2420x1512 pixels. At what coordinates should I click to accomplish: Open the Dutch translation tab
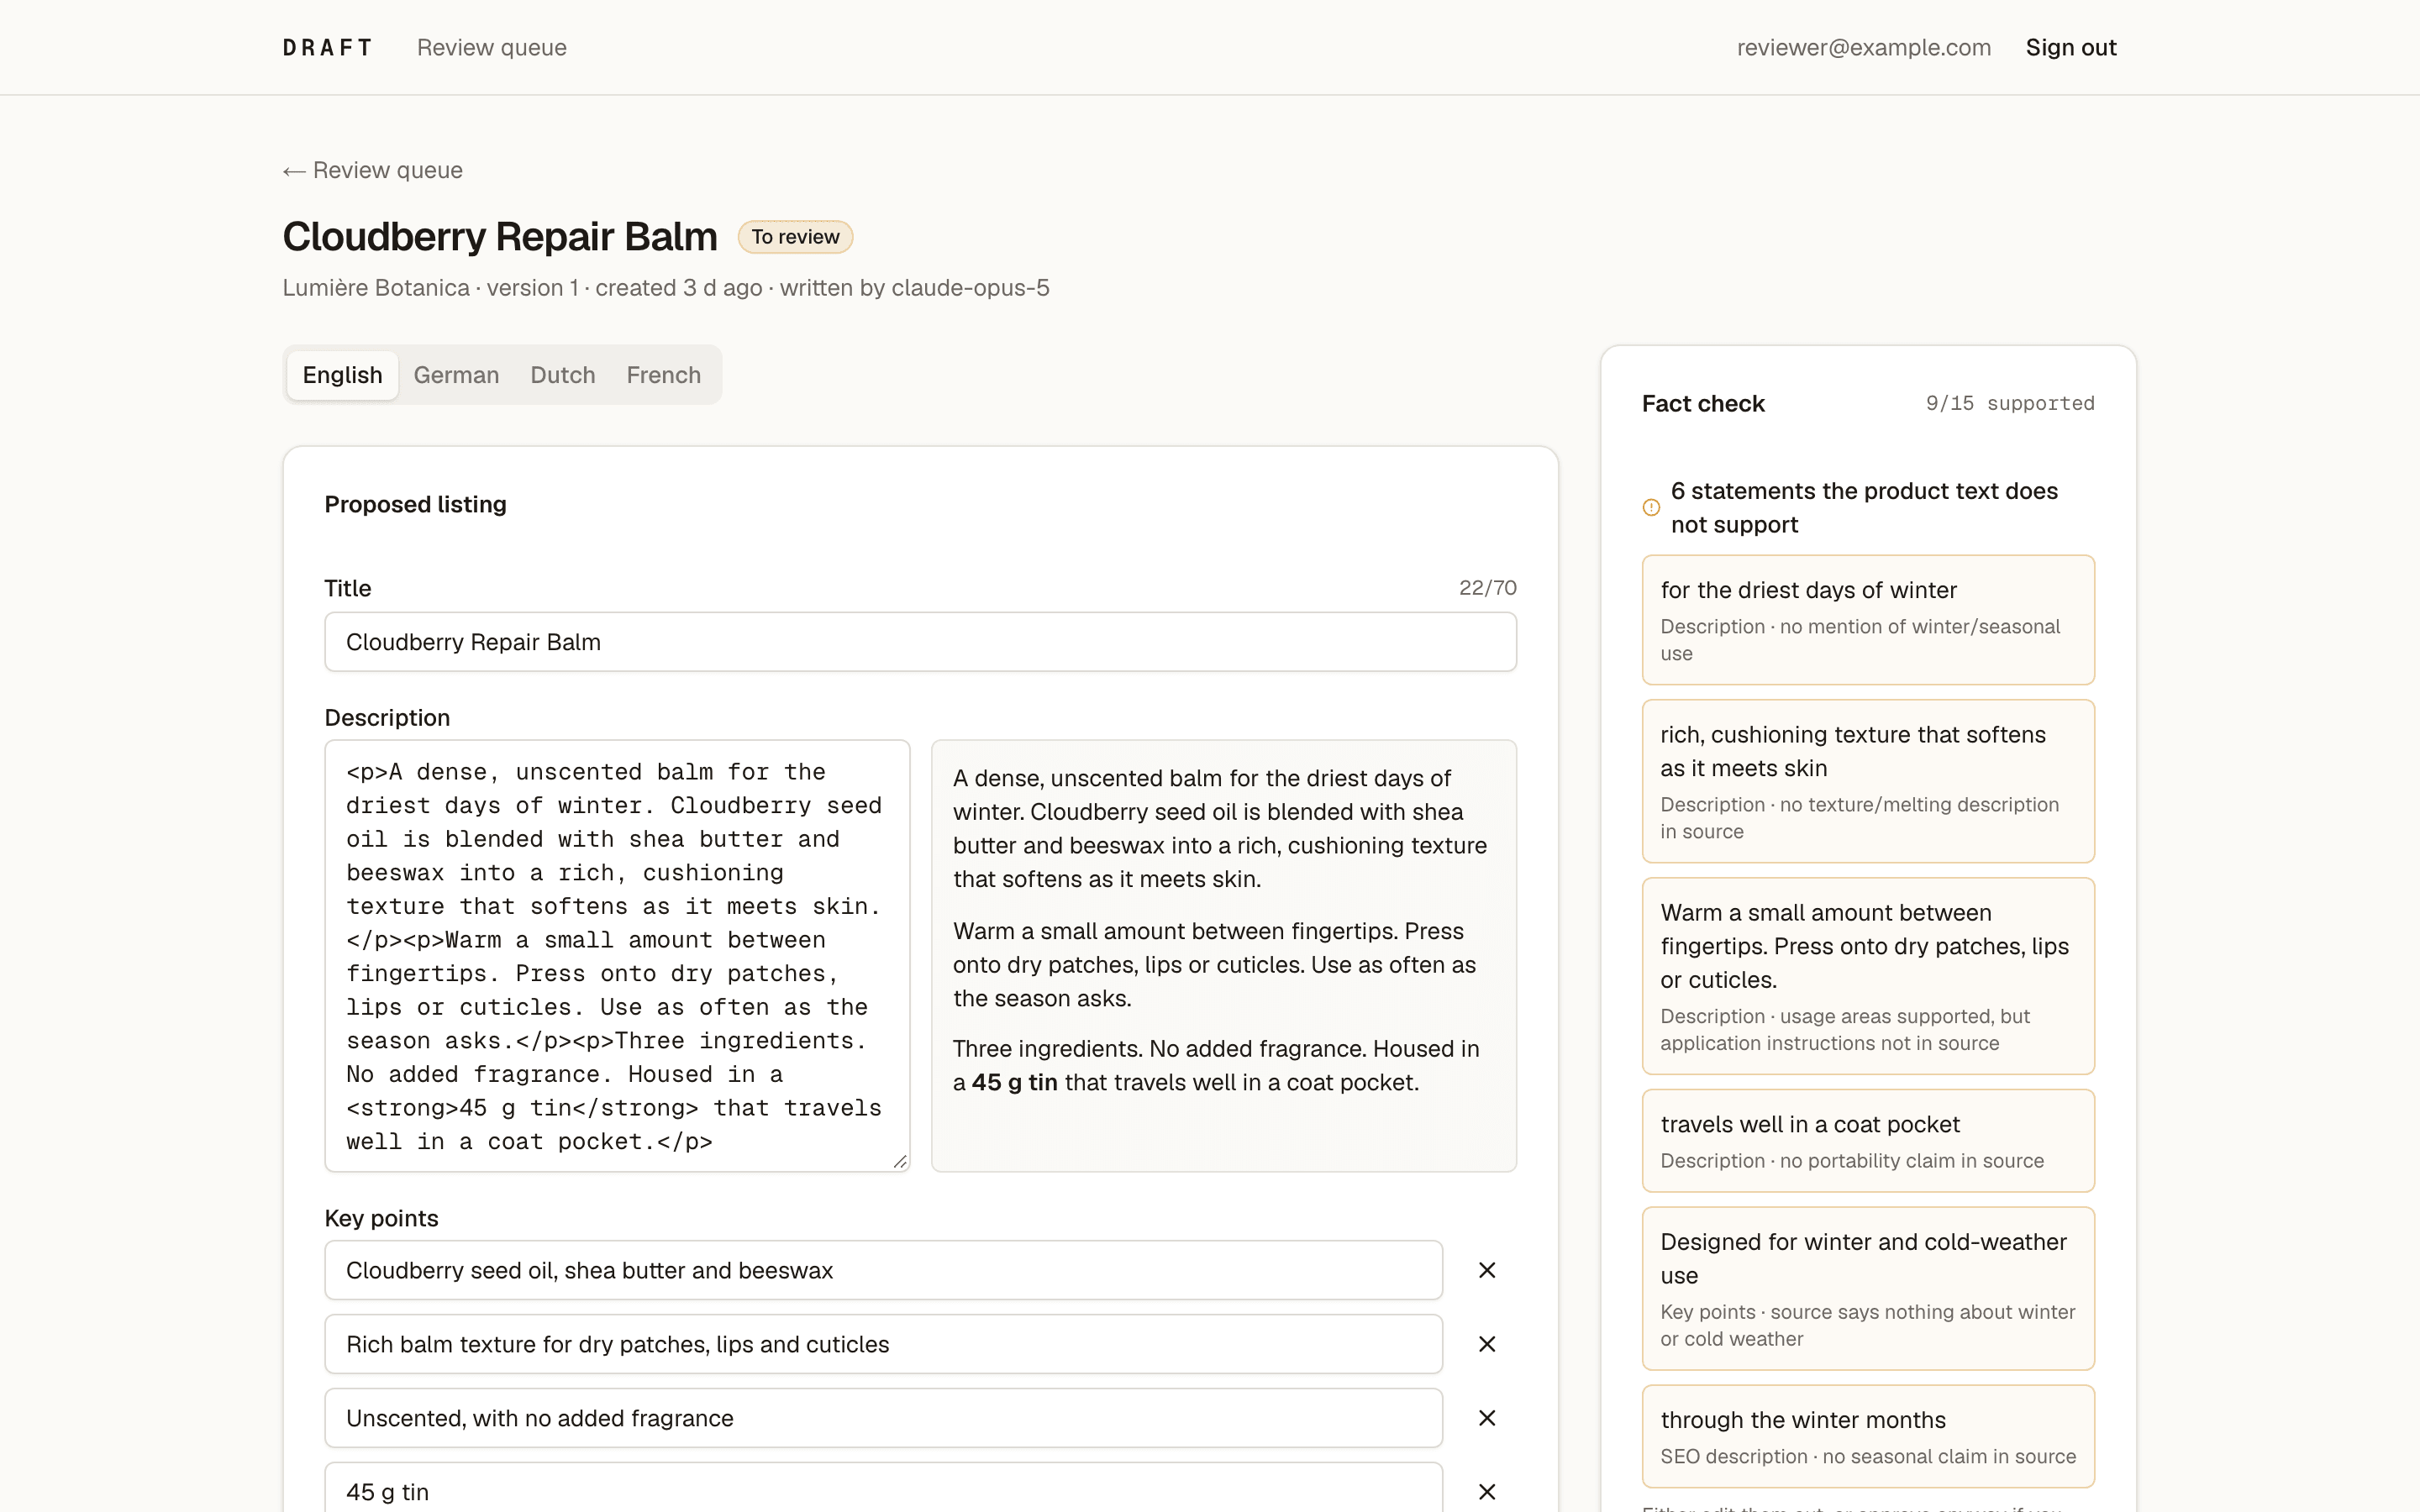563,375
